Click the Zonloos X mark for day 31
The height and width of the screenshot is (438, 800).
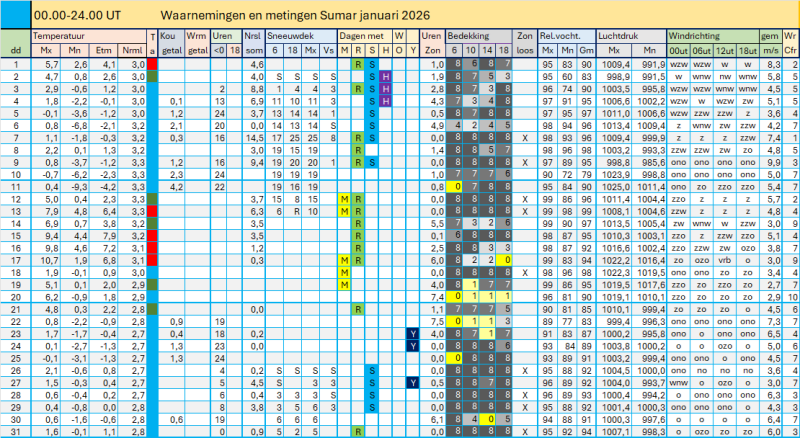[525, 432]
